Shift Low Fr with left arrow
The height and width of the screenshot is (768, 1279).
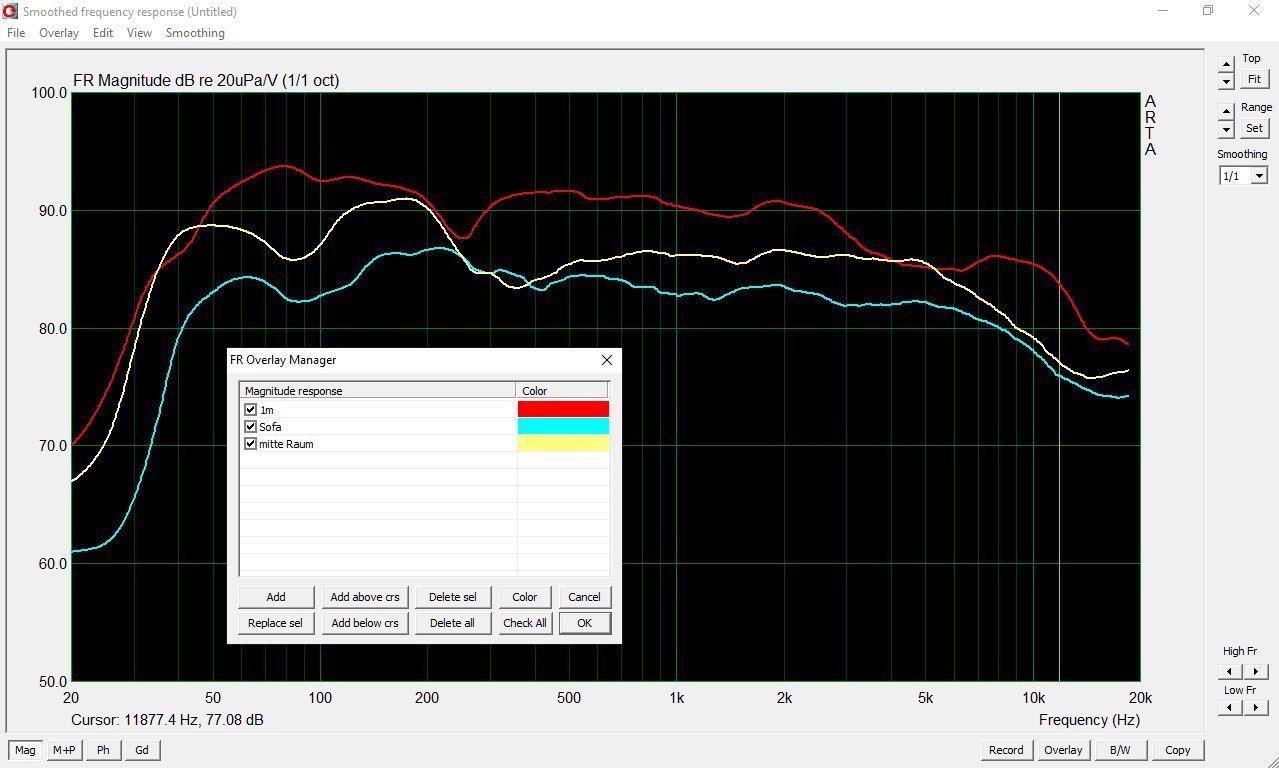[x=1229, y=708]
